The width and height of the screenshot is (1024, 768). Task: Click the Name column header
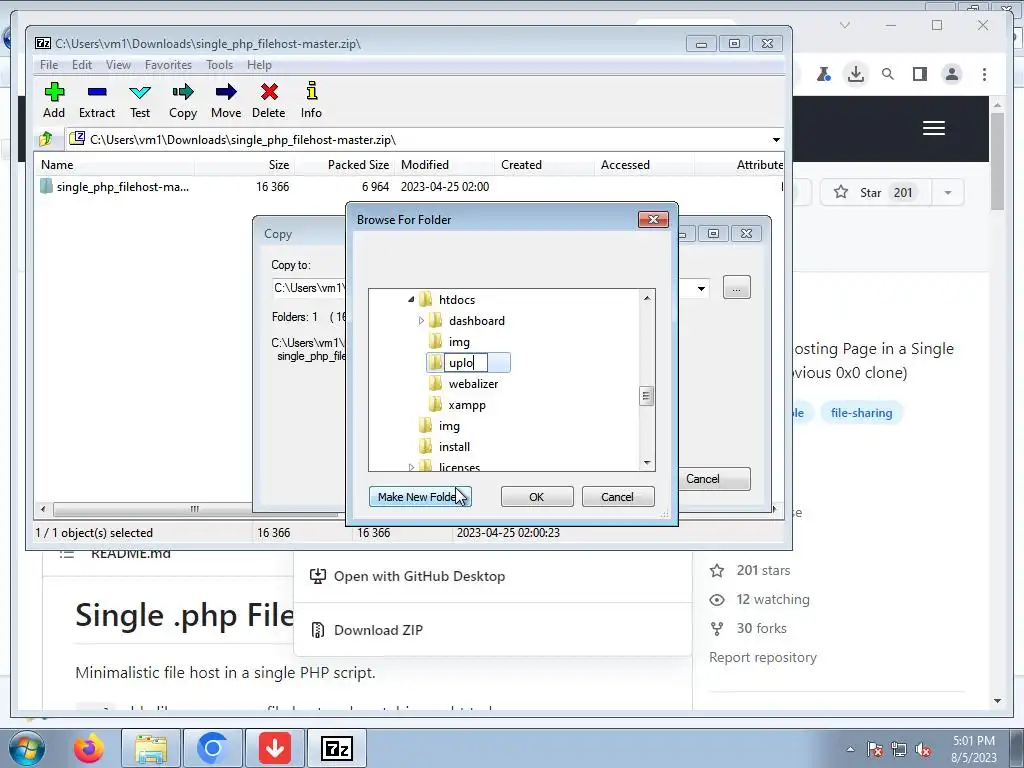(114, 165)
